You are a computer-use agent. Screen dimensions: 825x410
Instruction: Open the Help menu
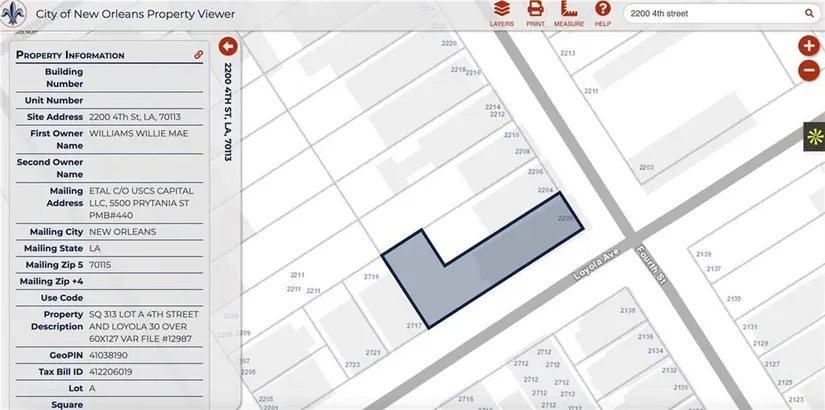[x=602, y=14]
